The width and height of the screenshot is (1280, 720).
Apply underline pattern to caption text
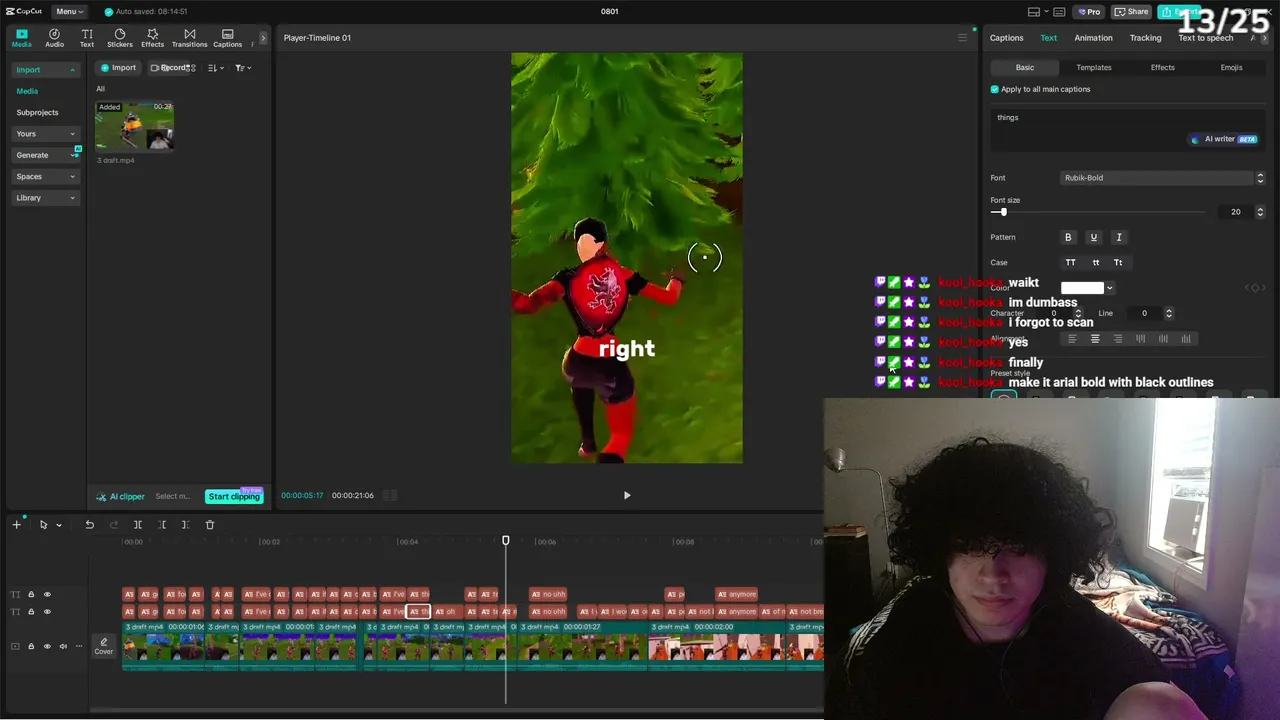pos(1093,238)
